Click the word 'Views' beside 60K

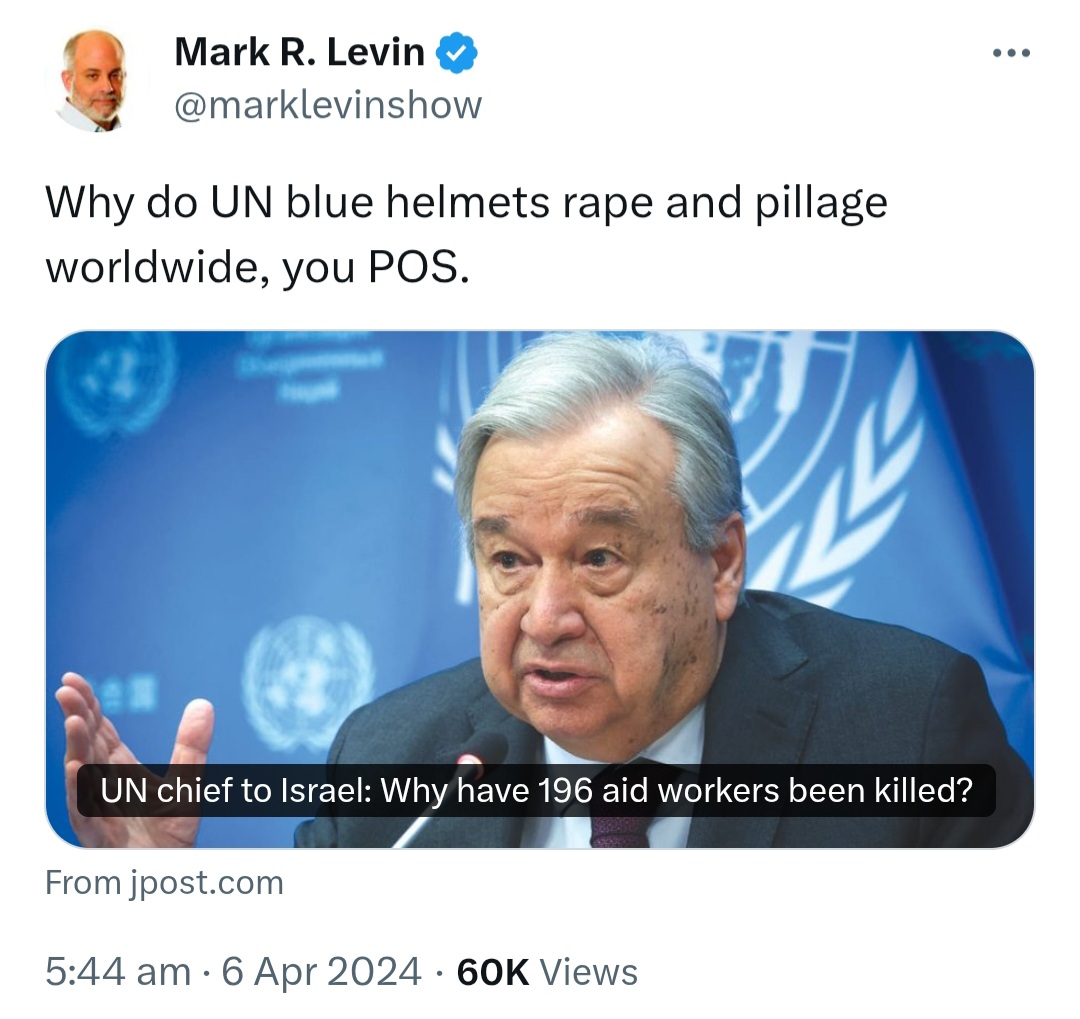588,971
